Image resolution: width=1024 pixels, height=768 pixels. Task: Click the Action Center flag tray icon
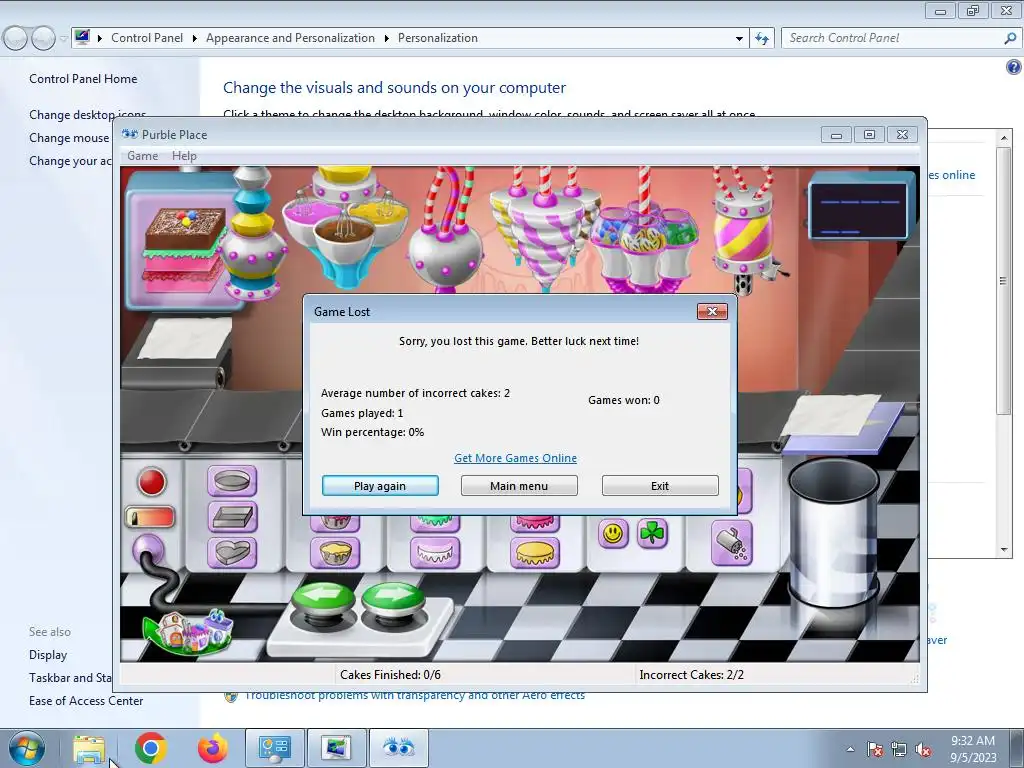pyautogui.click(x=875, y=750)
